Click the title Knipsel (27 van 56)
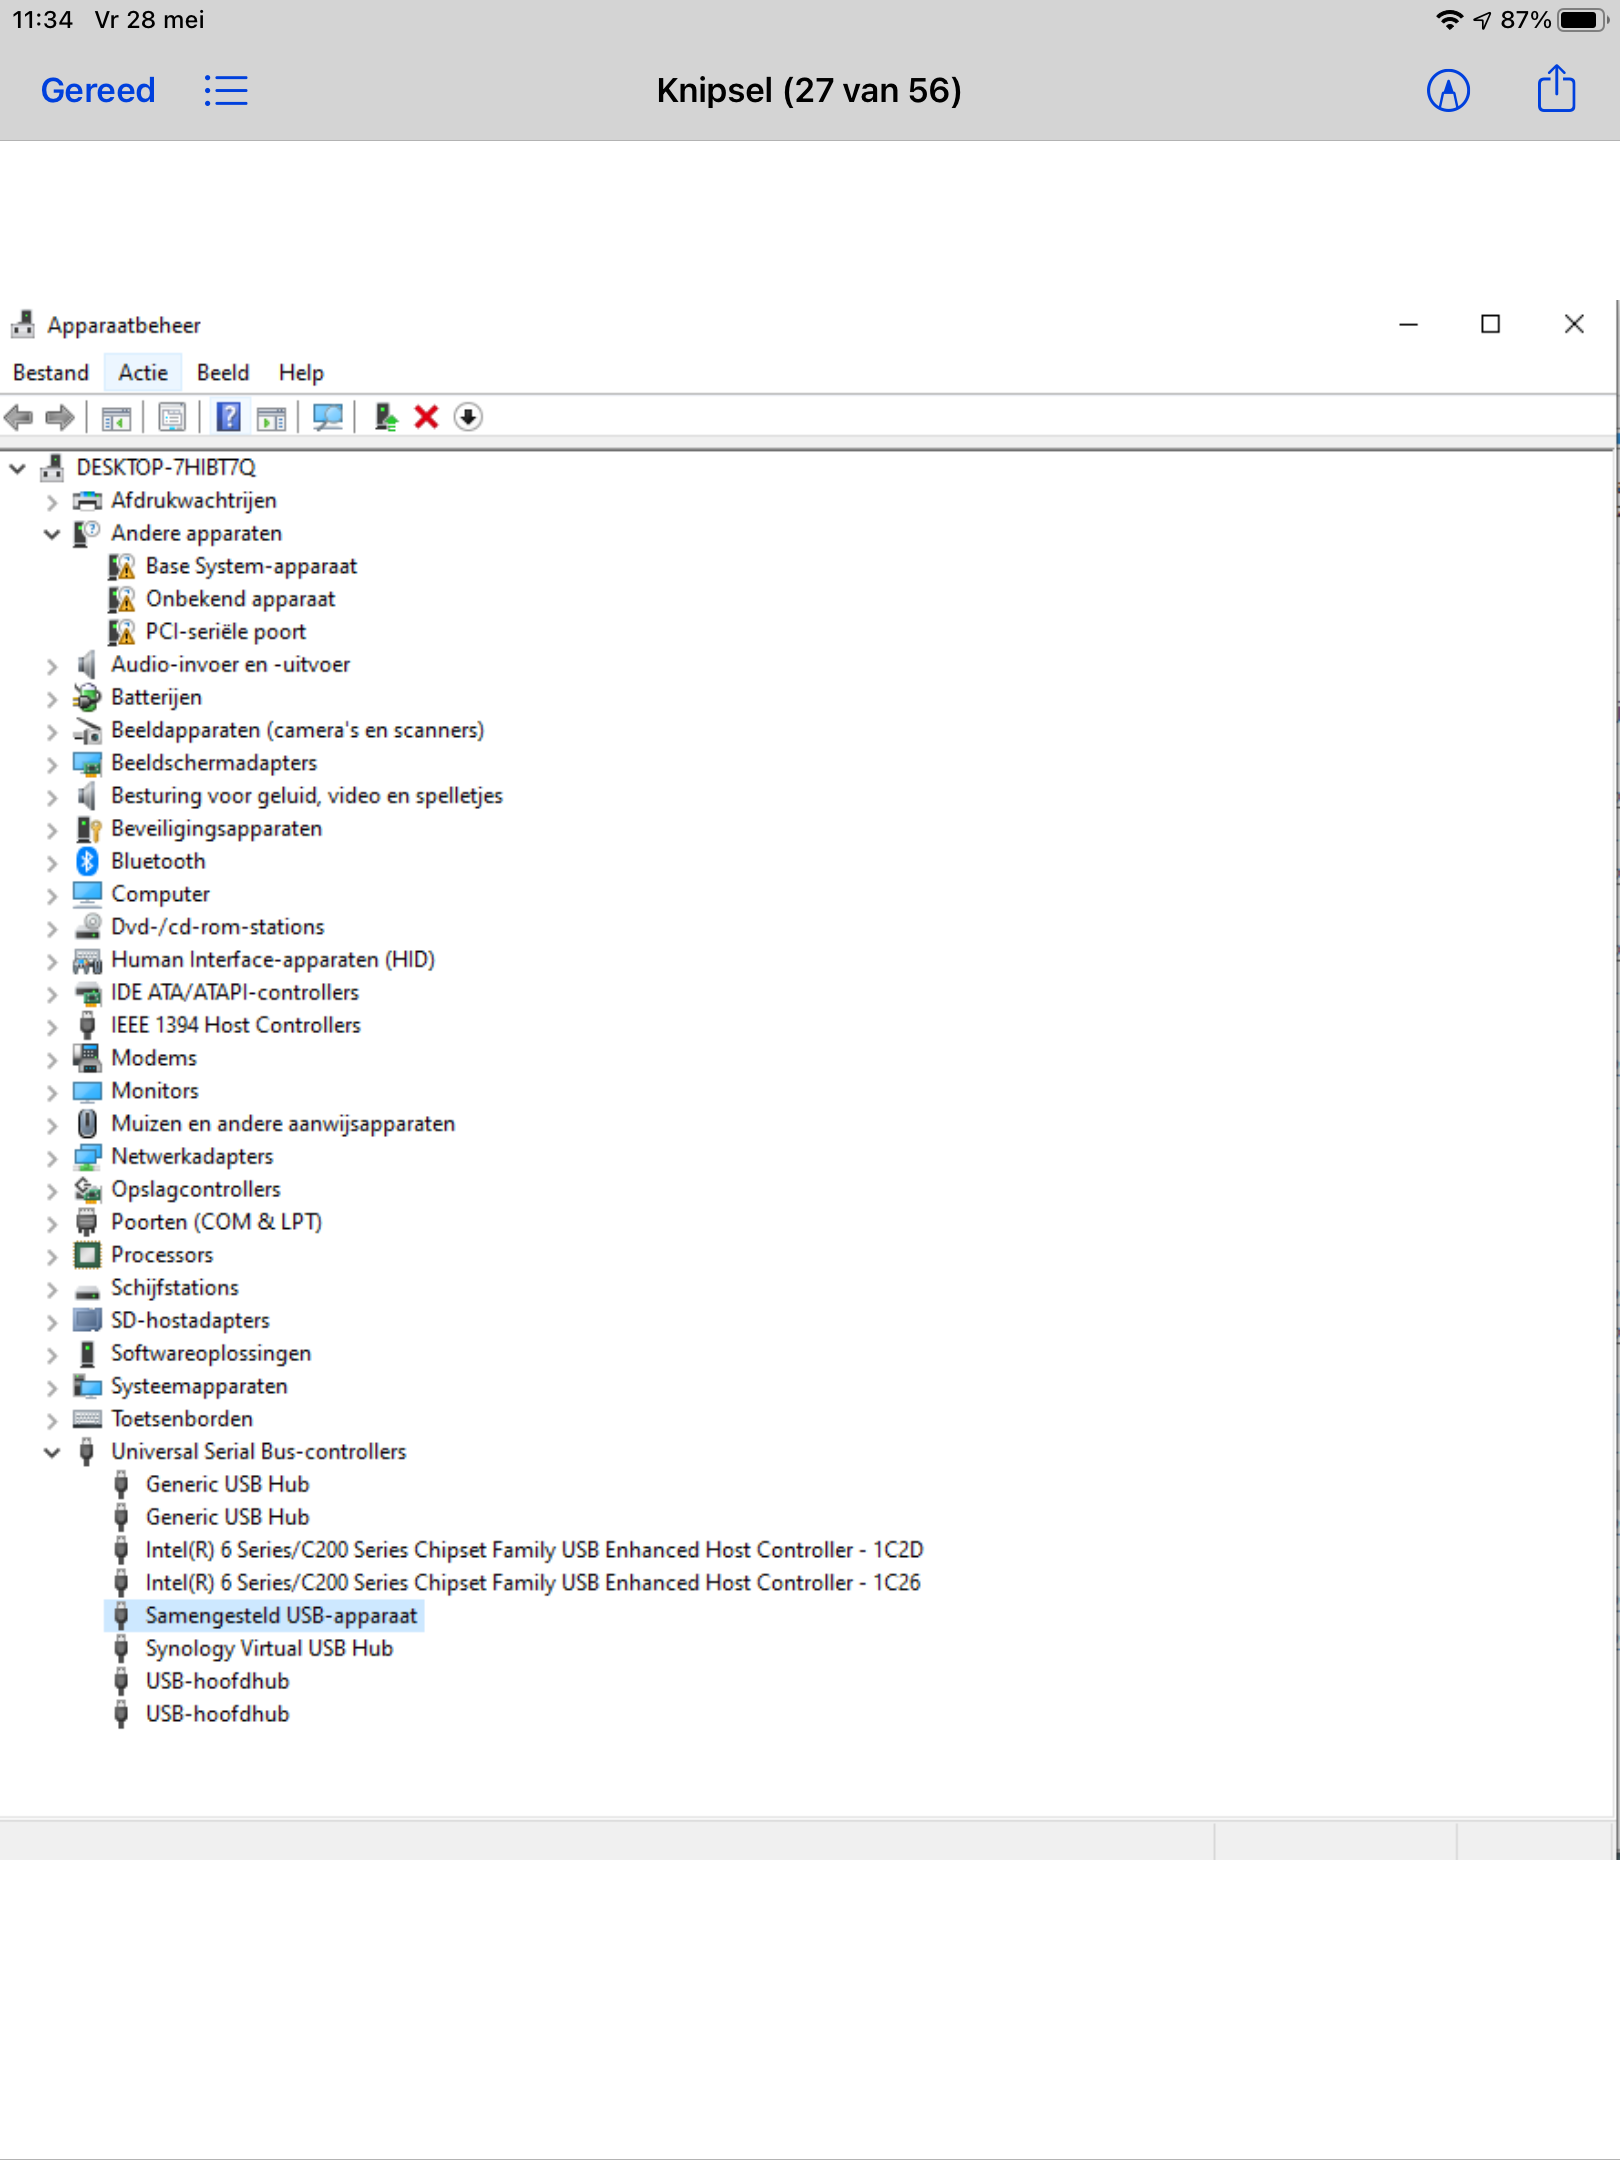Viewport: 1620px width, 2160px height. click(809, 90)
